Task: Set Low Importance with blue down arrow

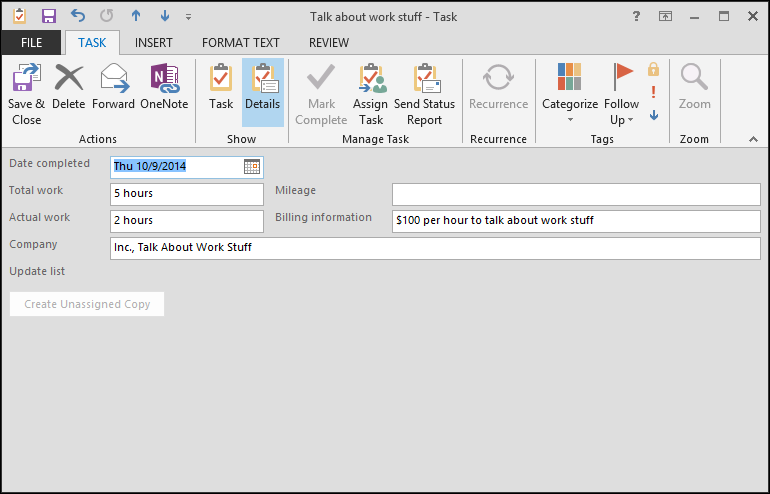Action: click(x=654, y=115)
